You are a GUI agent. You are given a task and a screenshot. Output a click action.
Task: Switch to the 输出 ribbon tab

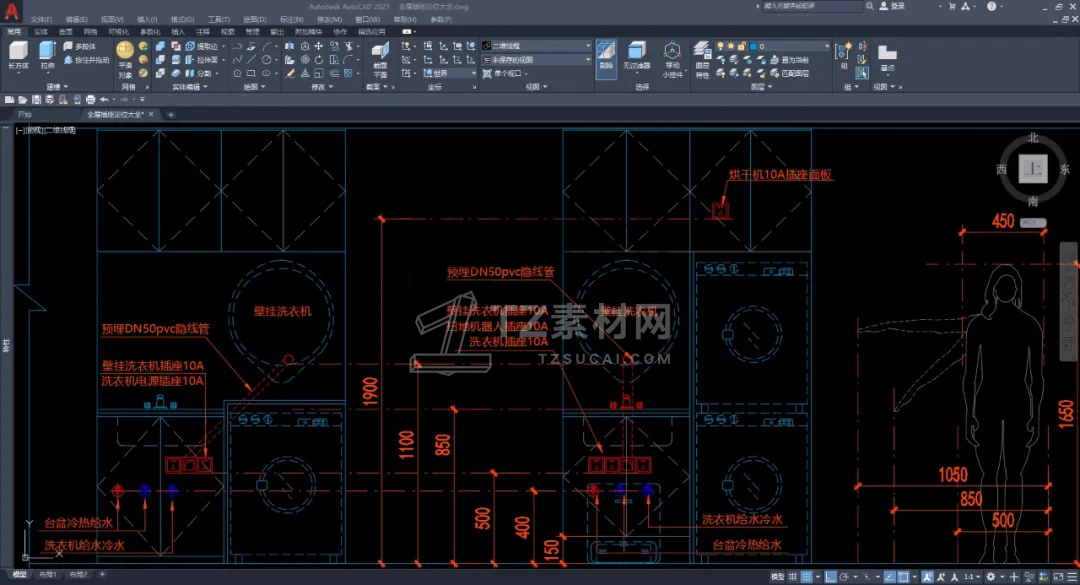(277, 32)
